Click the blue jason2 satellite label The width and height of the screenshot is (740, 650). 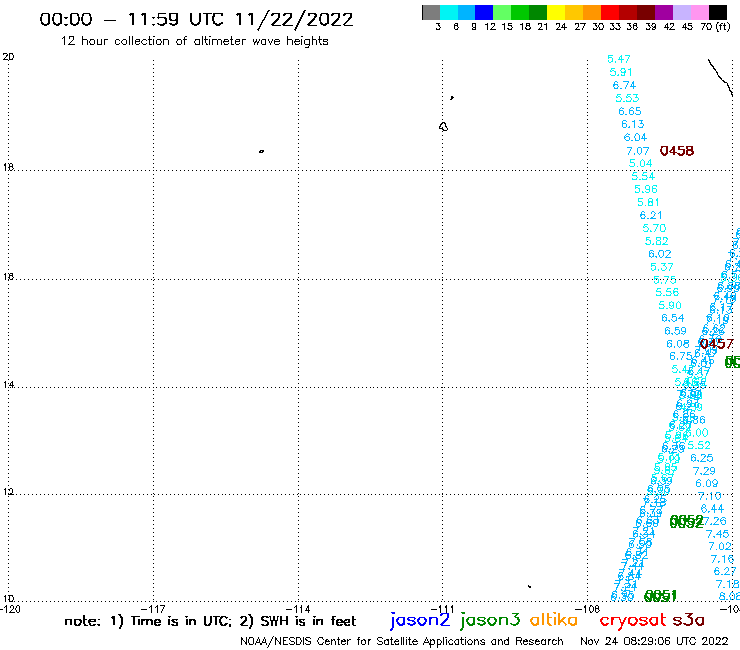420,621
